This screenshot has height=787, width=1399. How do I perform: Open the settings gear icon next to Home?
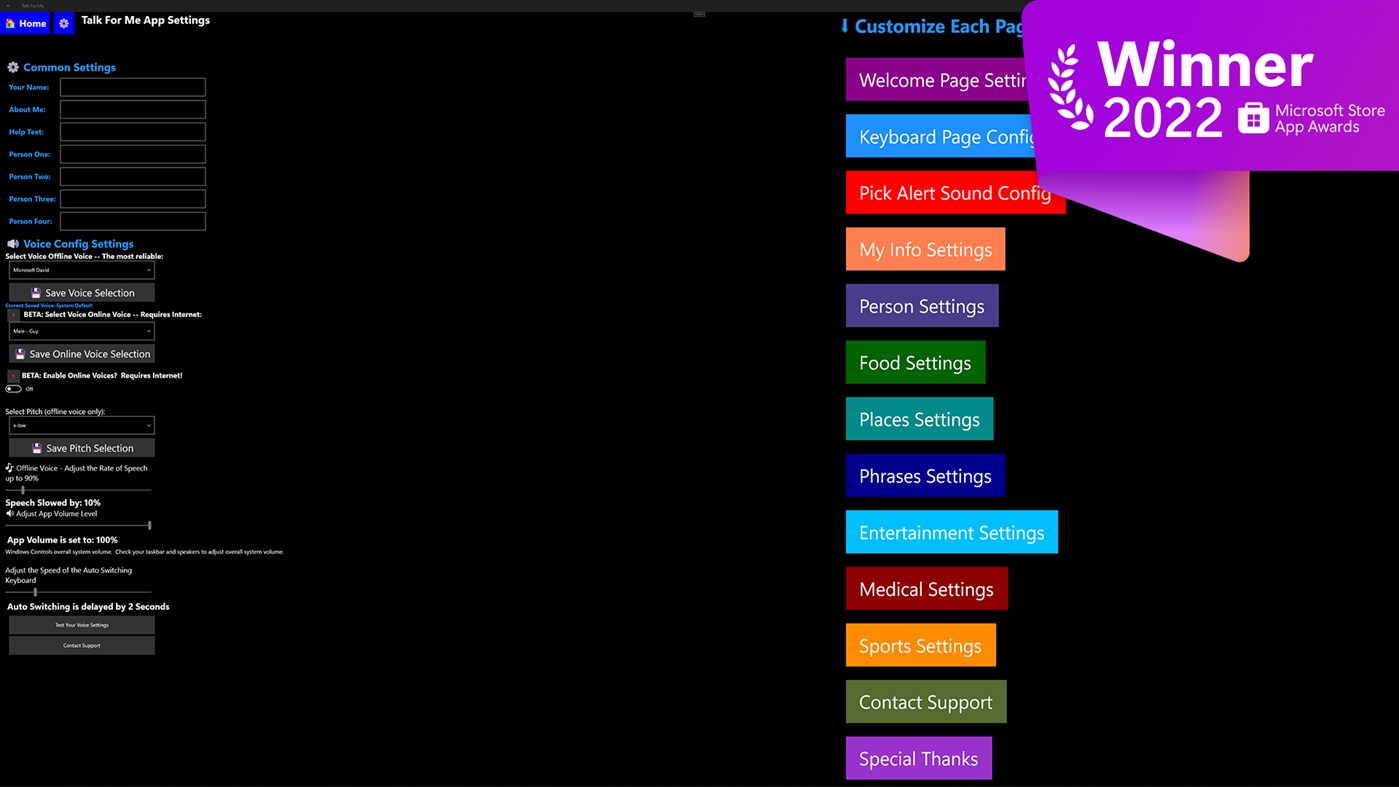click(x=63, y=22)
